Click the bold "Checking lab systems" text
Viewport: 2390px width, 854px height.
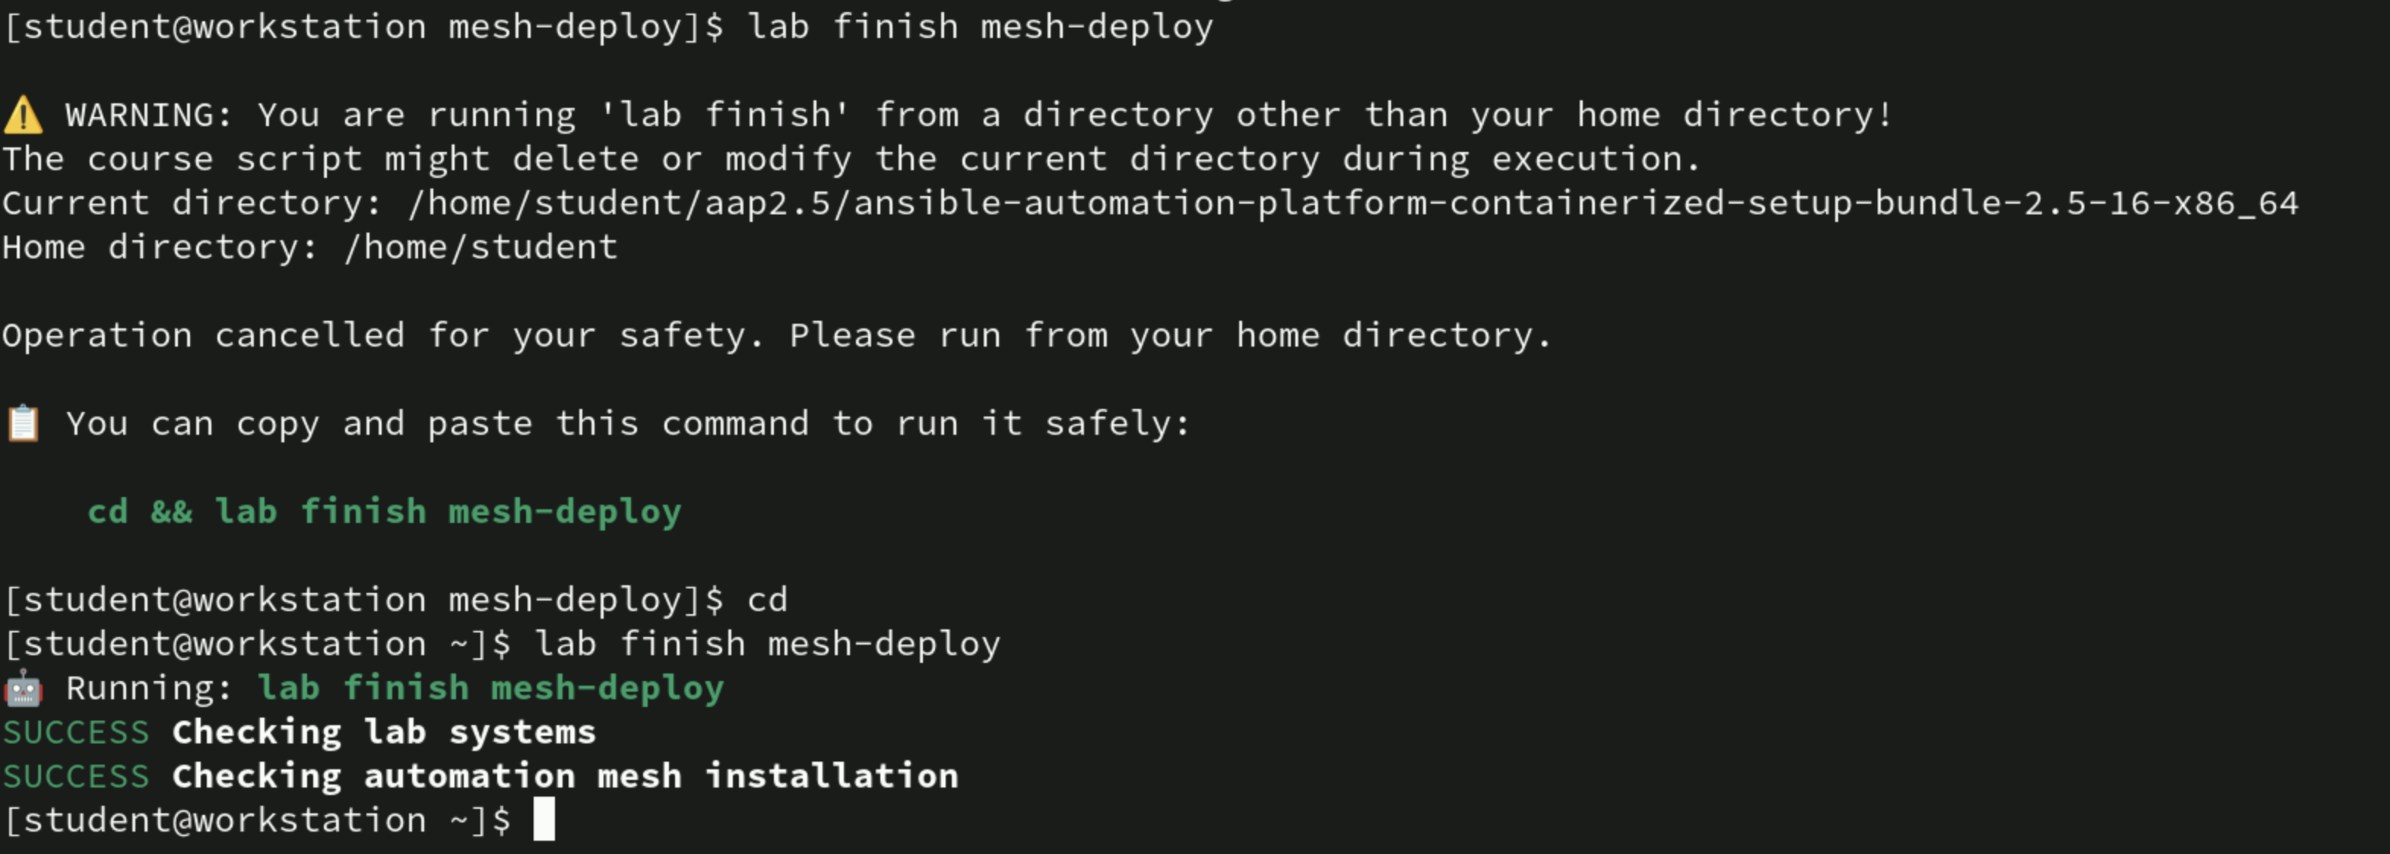click(x=384, y=733)
